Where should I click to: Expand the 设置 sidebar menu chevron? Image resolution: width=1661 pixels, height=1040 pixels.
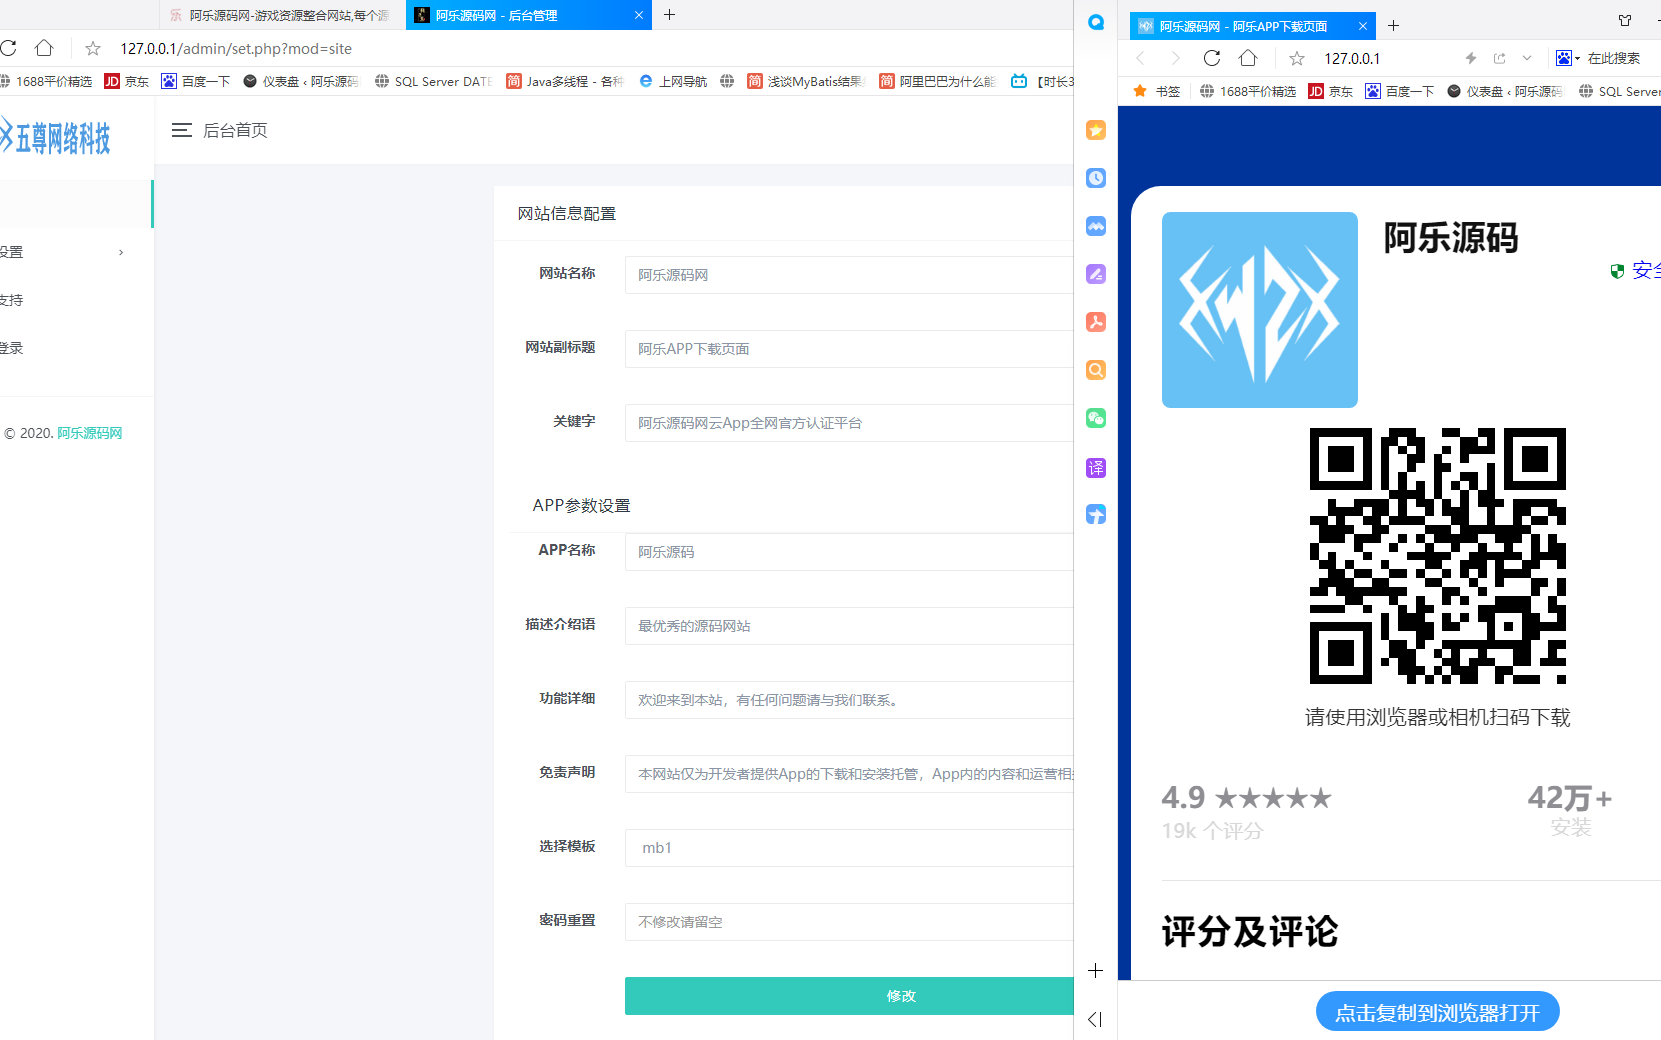click(x=121, y=252)
